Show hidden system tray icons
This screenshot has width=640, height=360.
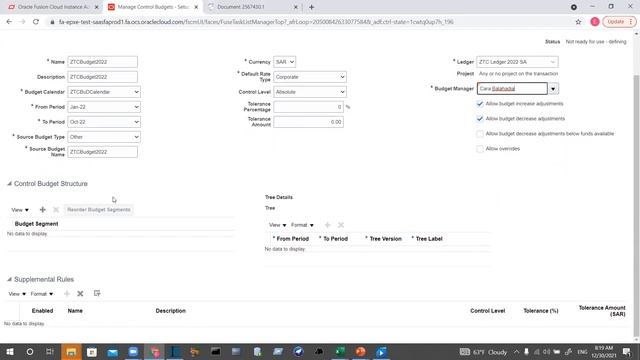pyautogui.click(x=516, y=352)
